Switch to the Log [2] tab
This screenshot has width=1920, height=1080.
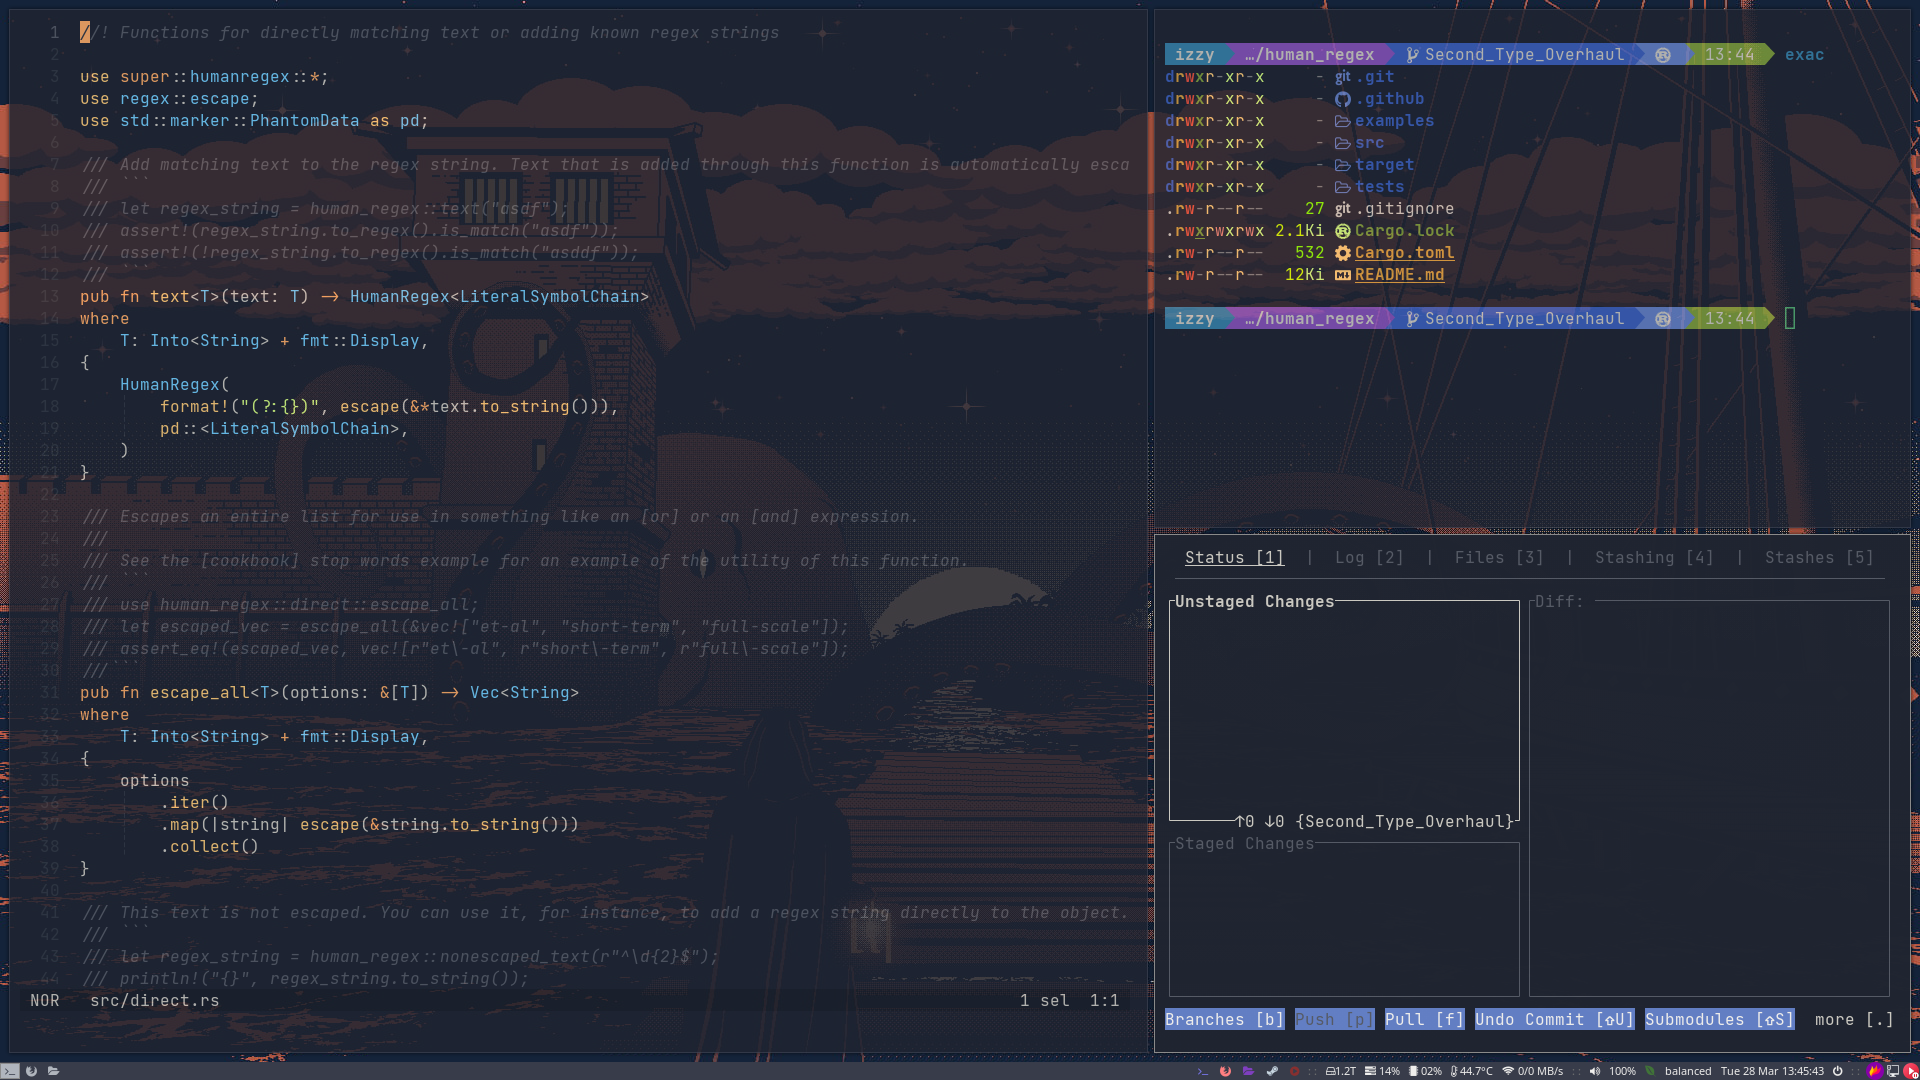click(1368, 557)
